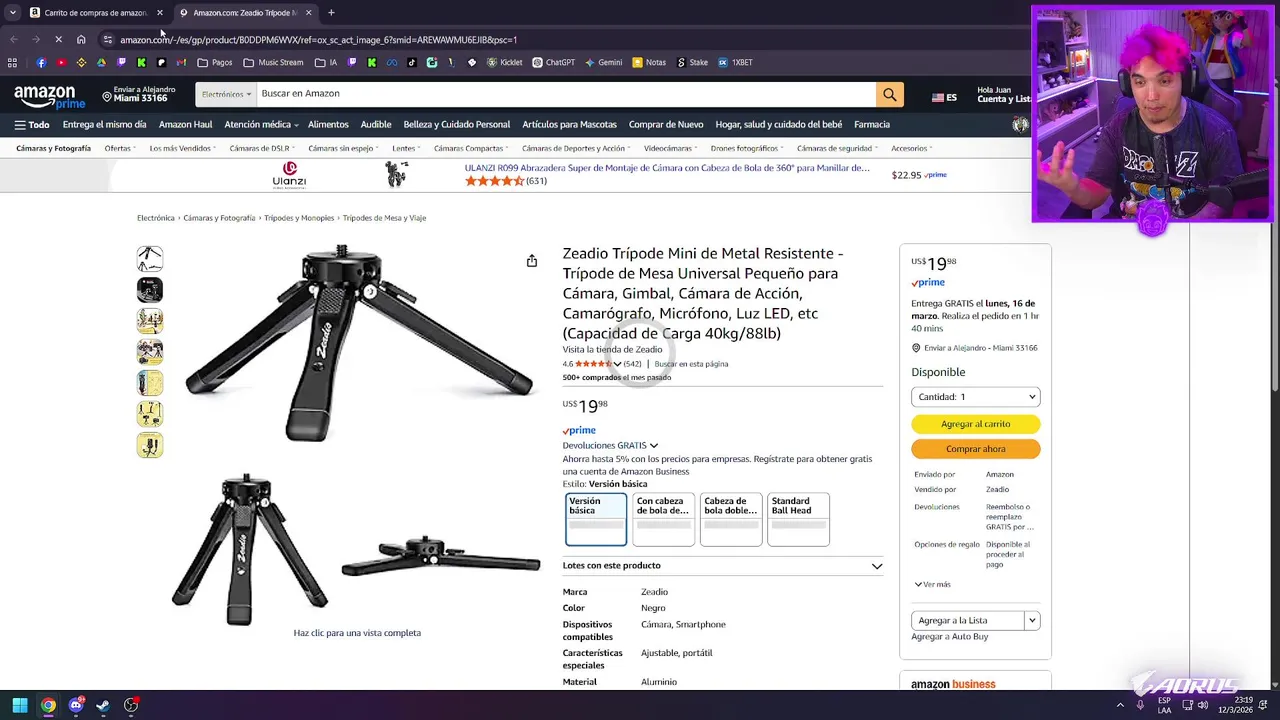Stop page loading with the X button

pos(58,39)
